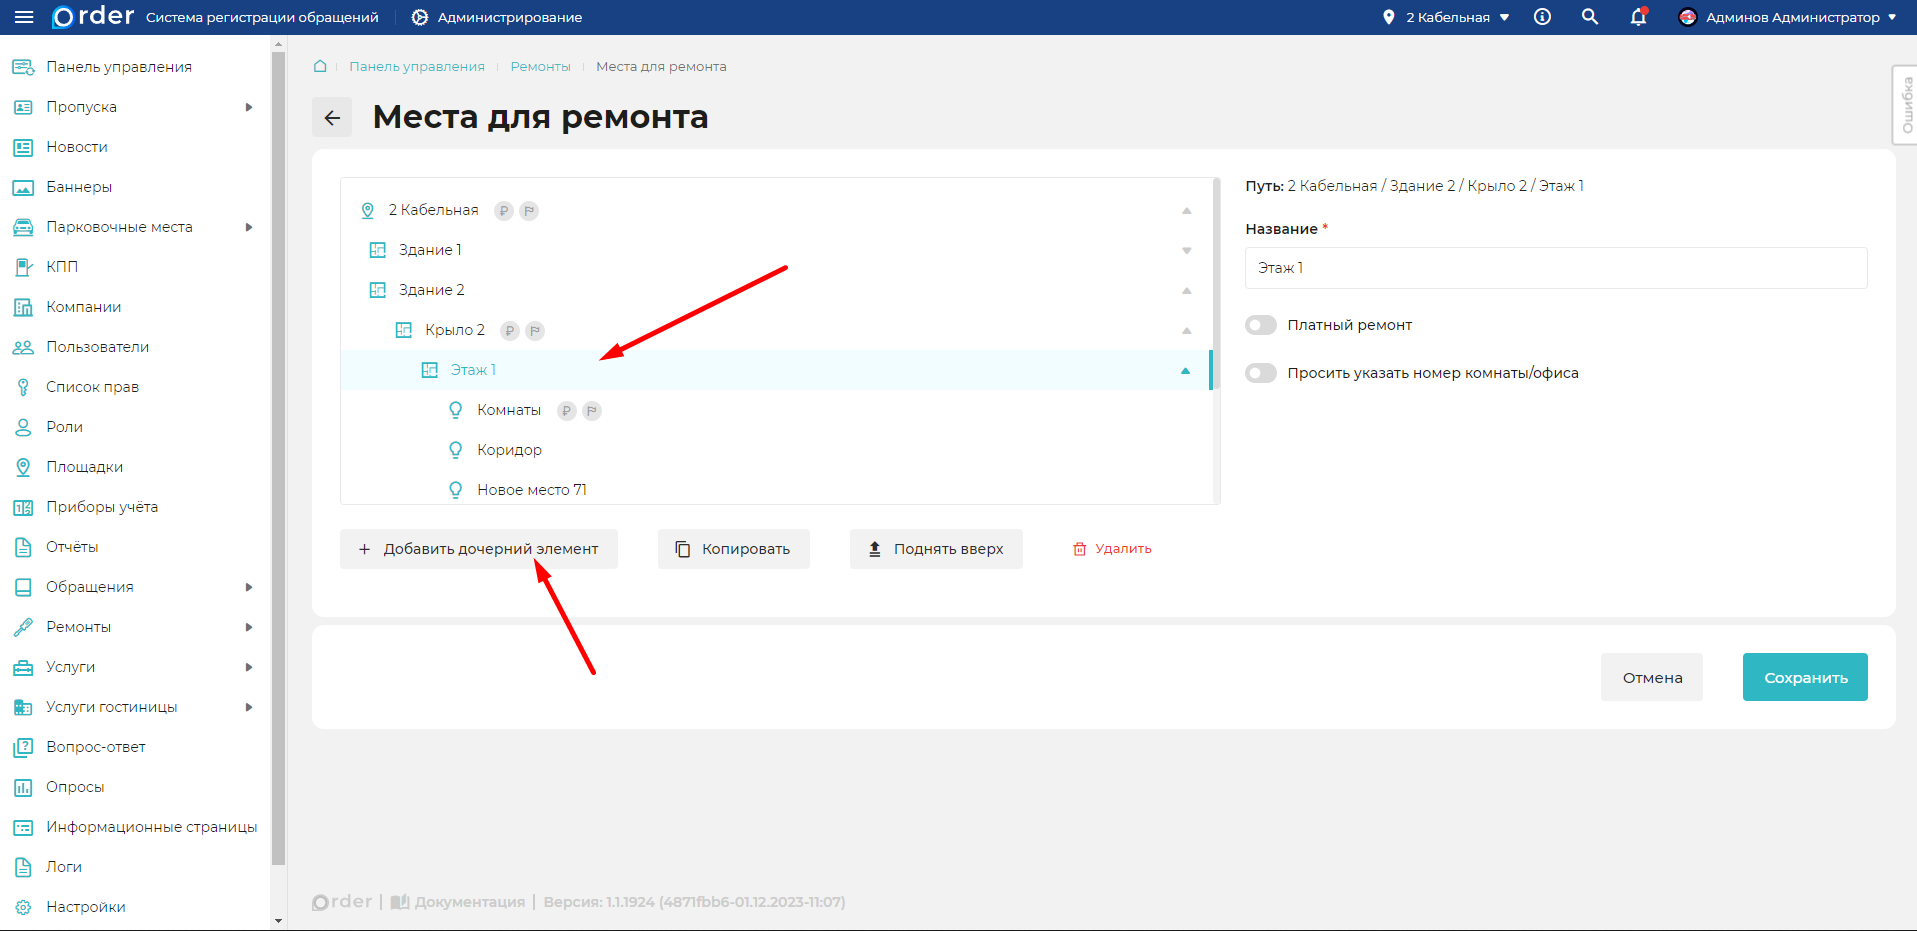
Task: Click the back arrow beside page title
Action: (x=332, y=118)
